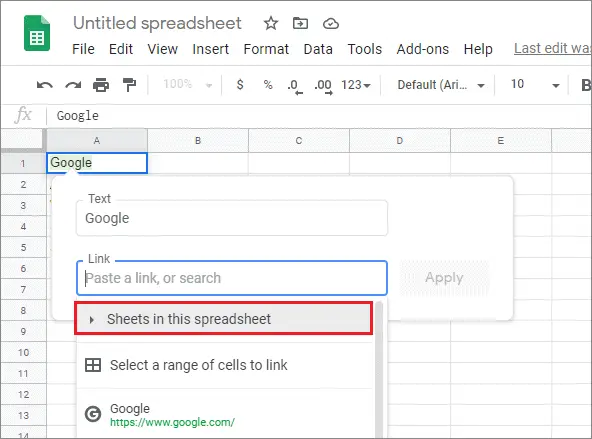The image size is (592, 439).
Task: Select row 12 header
Action: [23, 394]
